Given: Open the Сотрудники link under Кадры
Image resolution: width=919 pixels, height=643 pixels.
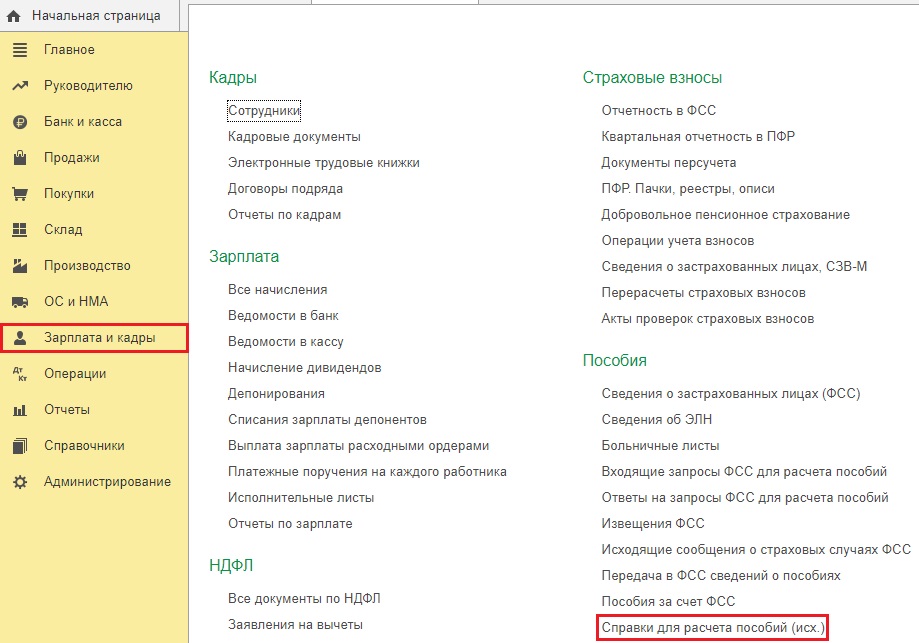Looking at the screenshot, I should coord(264,111).
